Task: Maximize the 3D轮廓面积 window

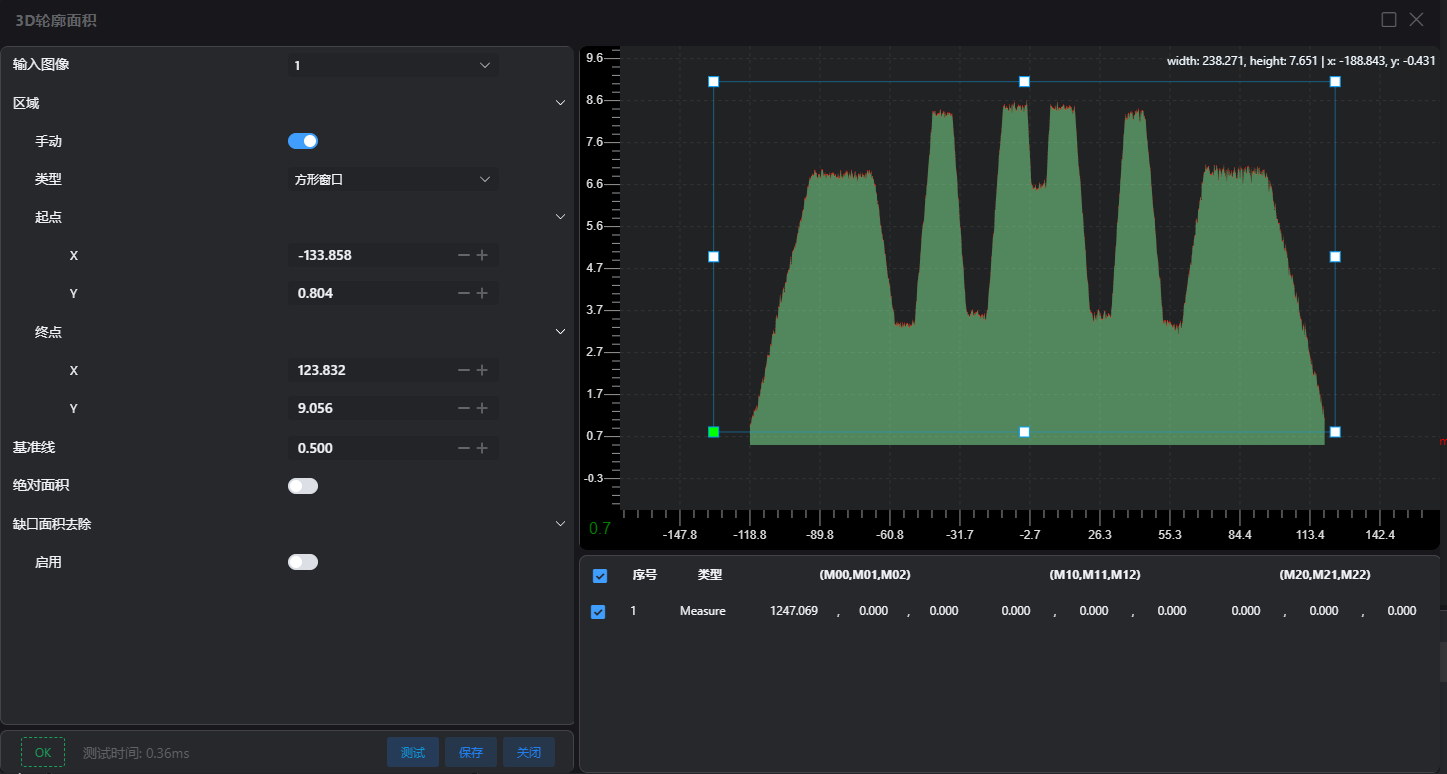Action: click(1389, 19)
